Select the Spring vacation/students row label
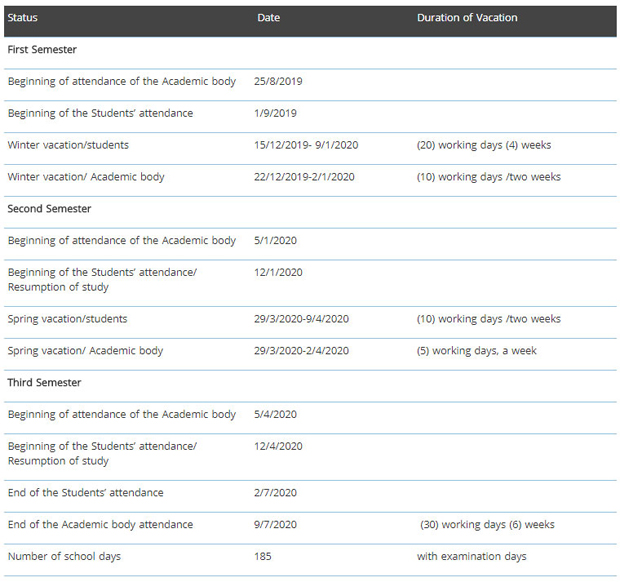Viewport: 620px width, 582px height. point(67,319)
